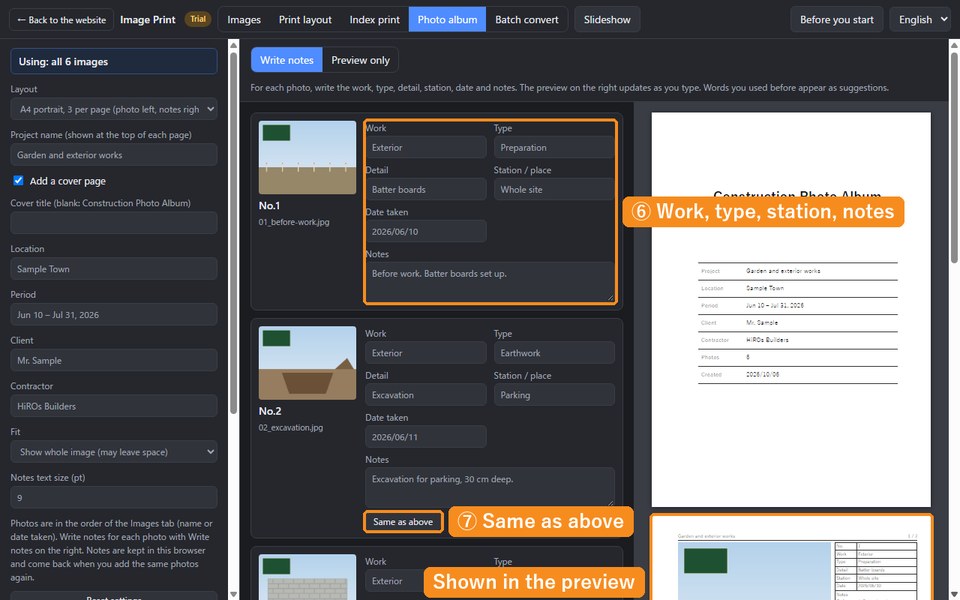Open the Fit dropdown
This screenshot has width=960, height=600.
[x=114, y=452]
